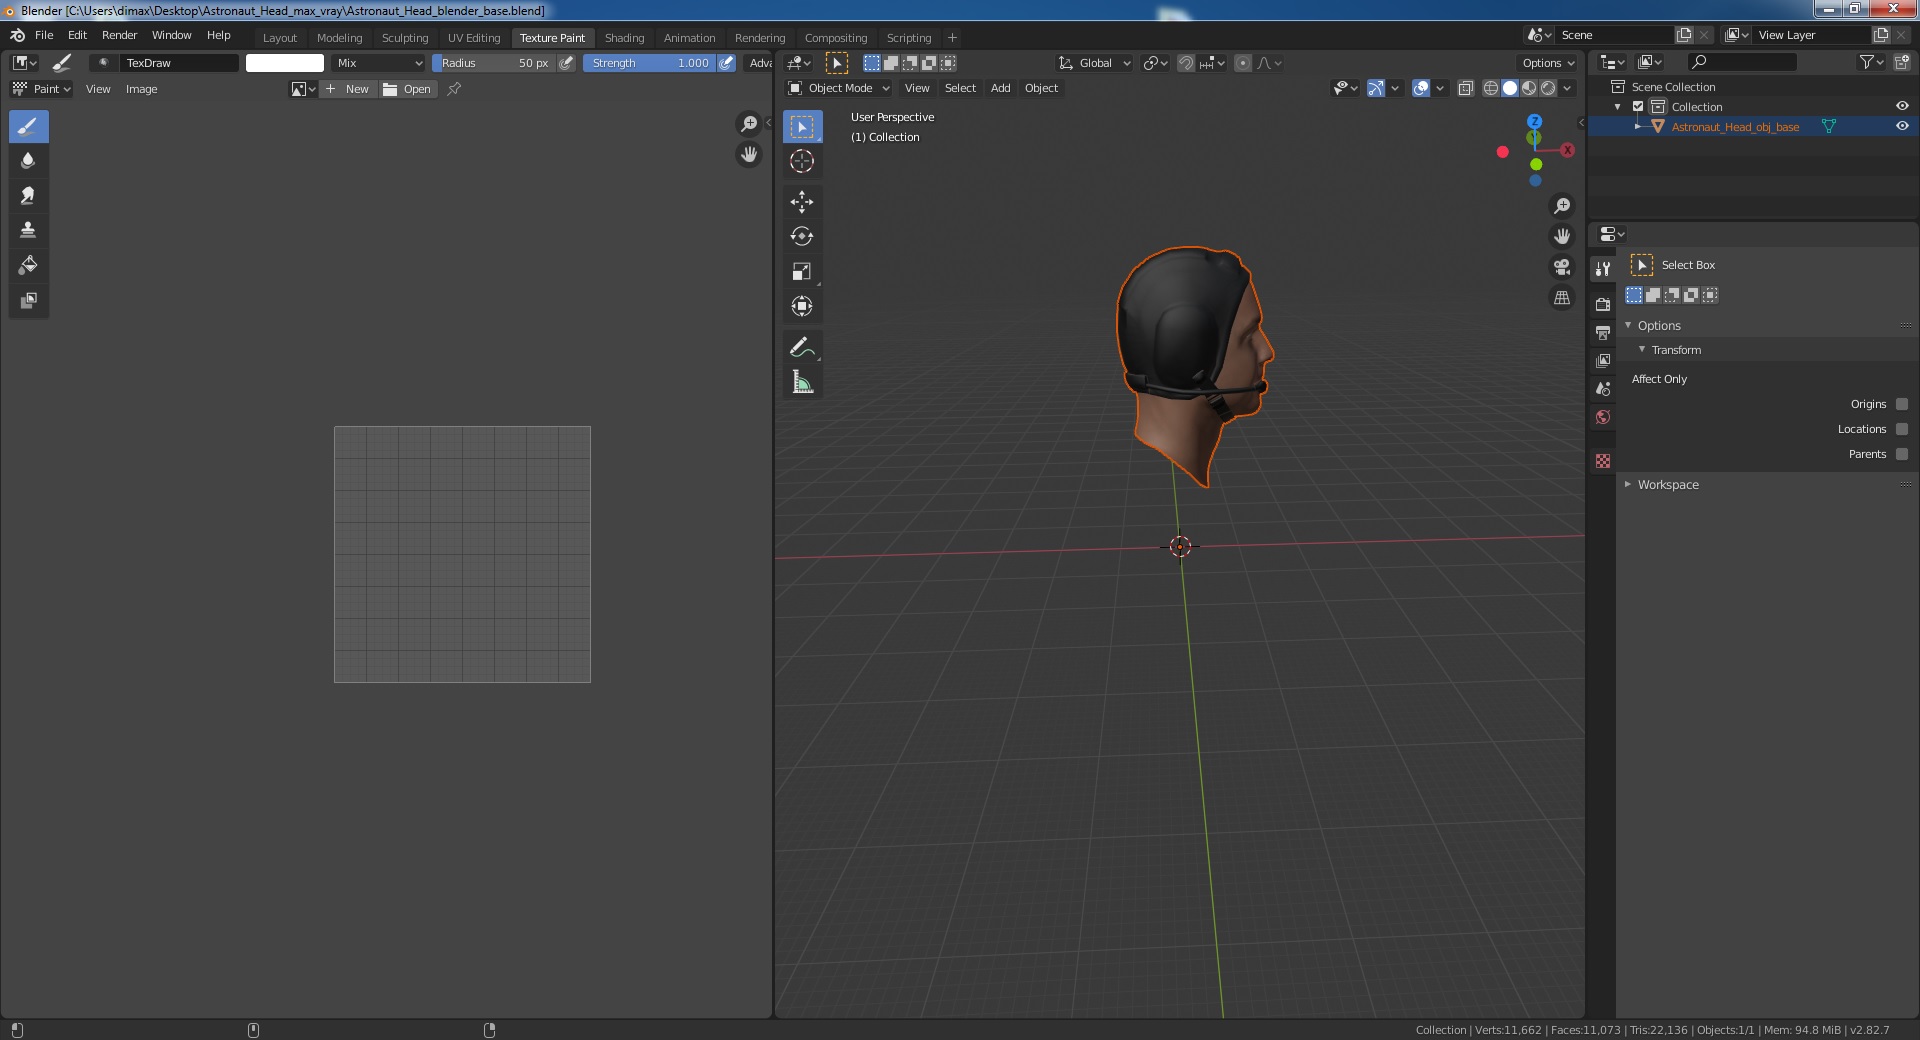
Task: Select the Clone stamp tool
Action: (28, 230)
